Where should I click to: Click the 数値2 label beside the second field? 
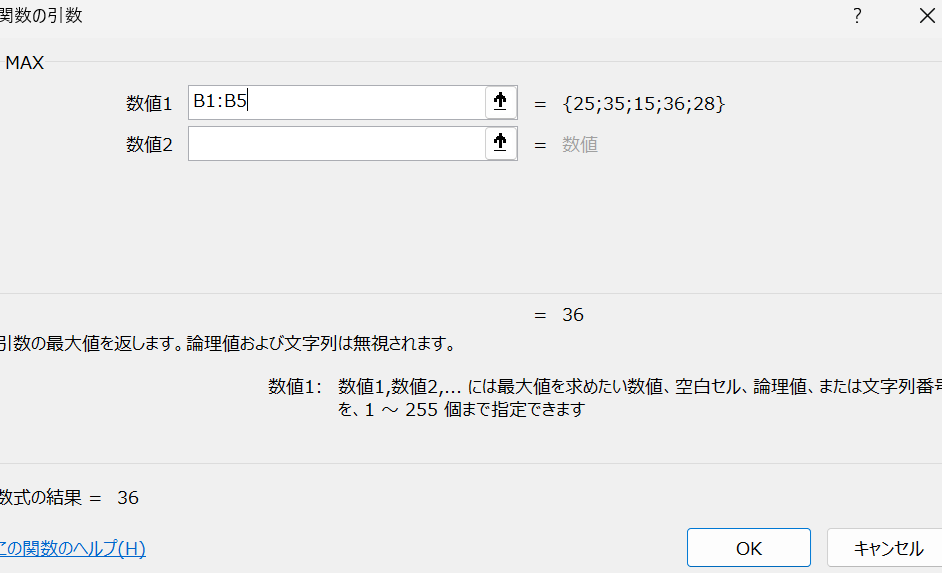149,145
